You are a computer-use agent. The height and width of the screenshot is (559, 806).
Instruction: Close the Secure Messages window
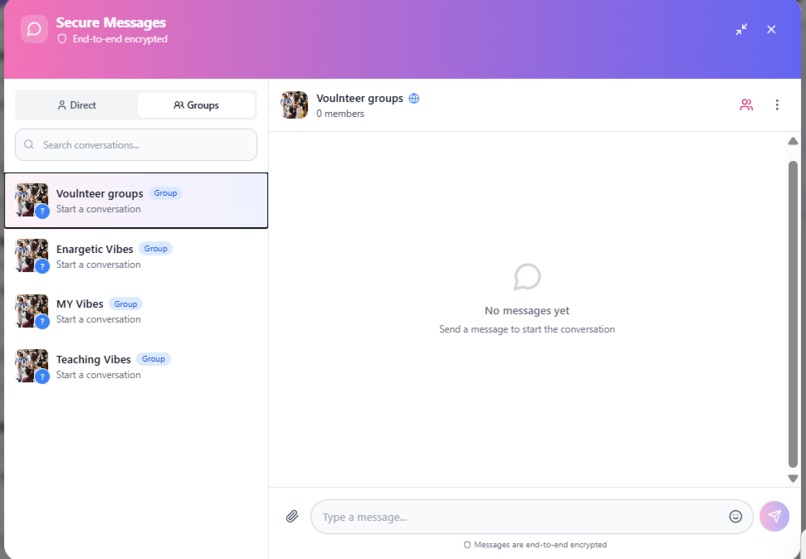pyautogui.click(x=771, y=29)
